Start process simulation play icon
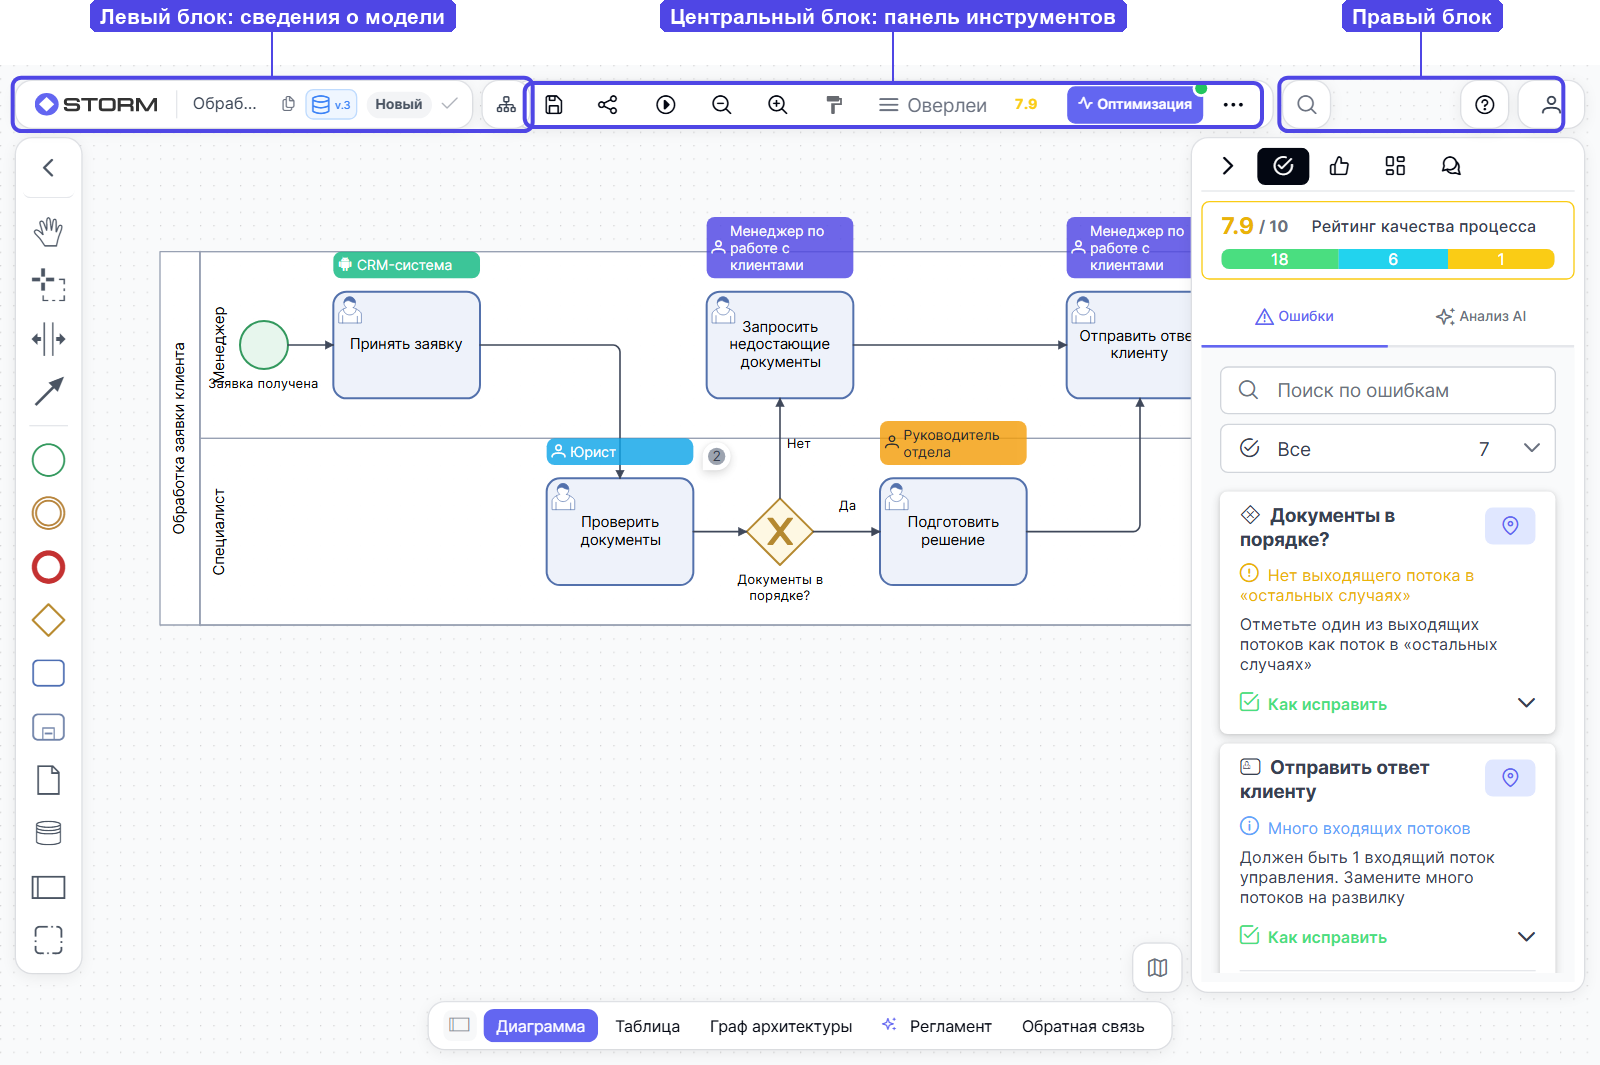Image resolution: width=1600 pixels, height=1065 pixels. tap(666, 105)
